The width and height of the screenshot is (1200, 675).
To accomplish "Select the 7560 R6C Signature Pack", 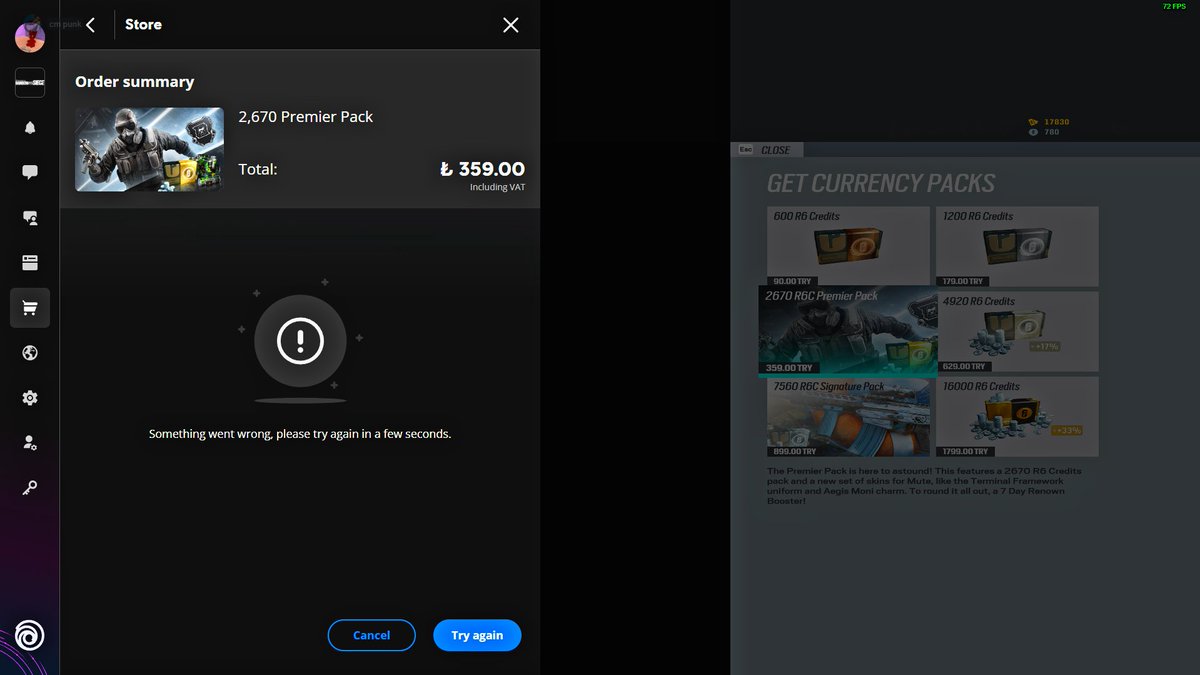I will click(x=848, y=416).
